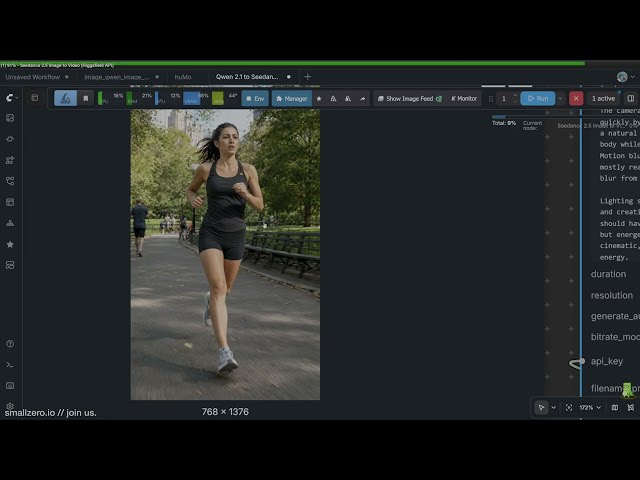Add a new workflow tab with plus
Viewport: 640px width, 480px height.
[x=307, y=77]
